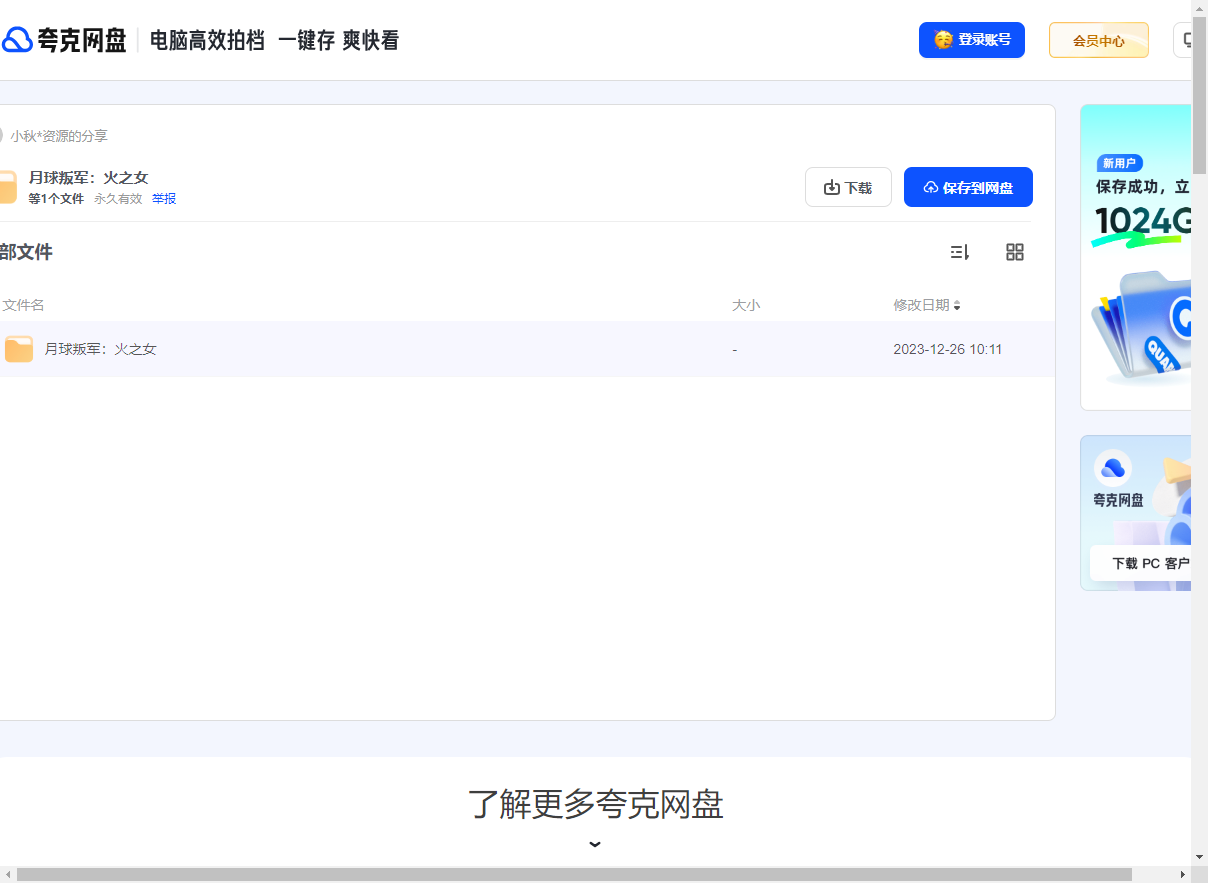Click the 大小 column header
This screenshot has width=1208, height=883.
746,305
